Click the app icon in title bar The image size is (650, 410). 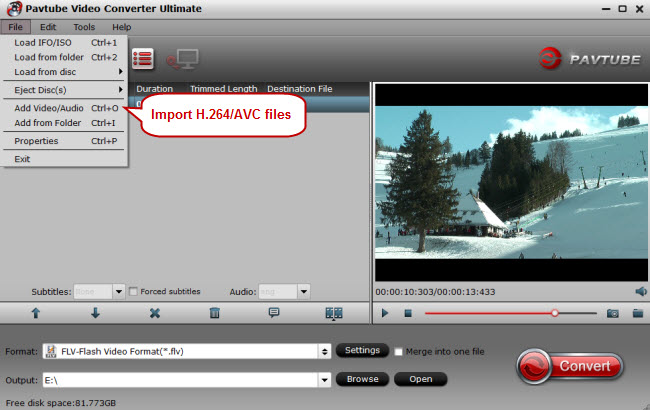(x=14, y=8)
